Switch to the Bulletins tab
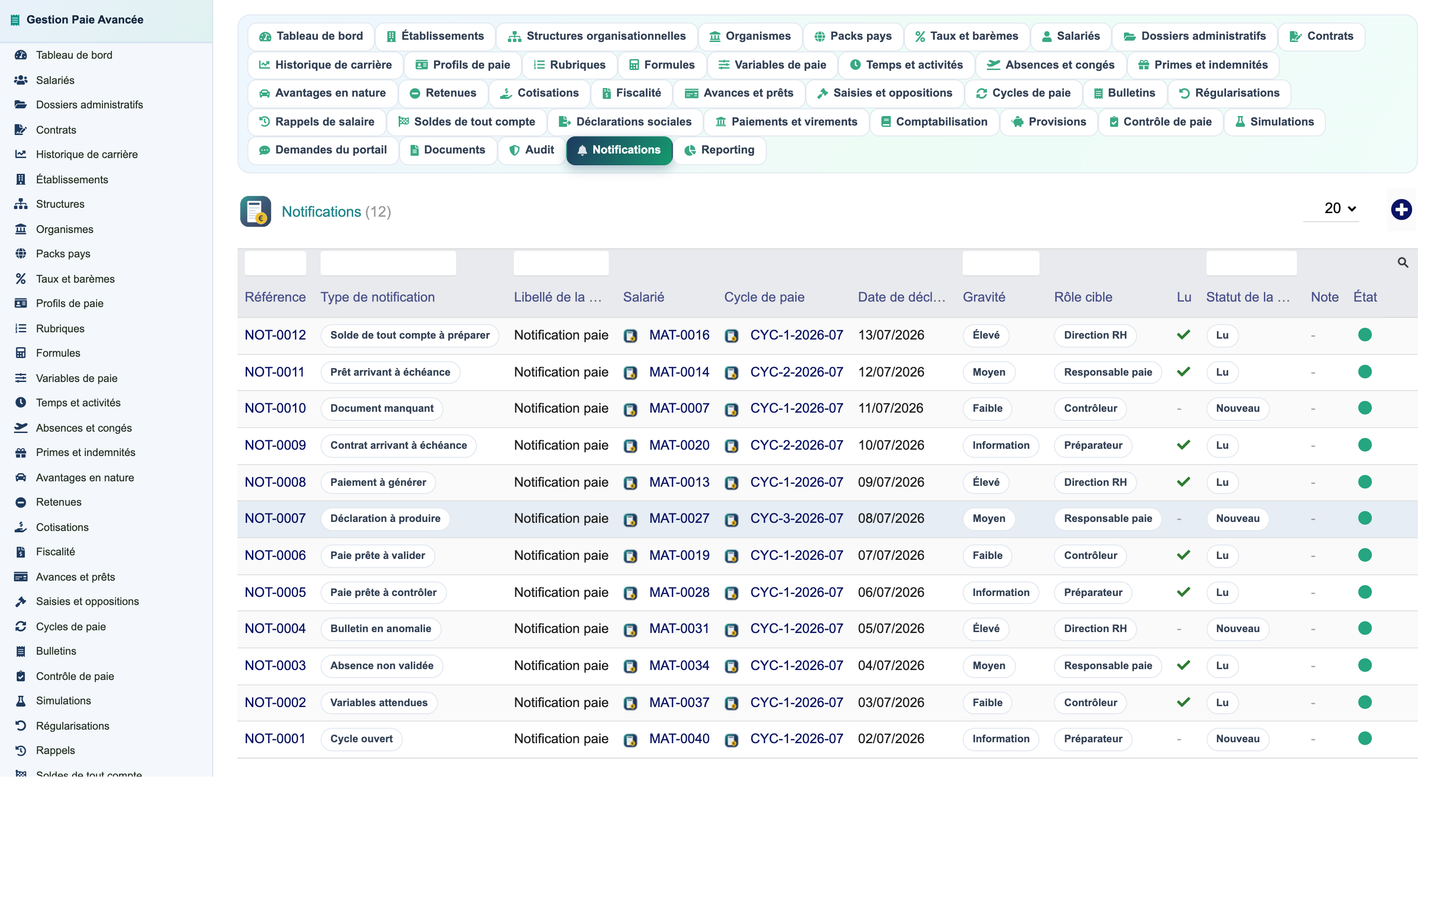This screenshot has height=903, width=1445. pos(1124,93)
